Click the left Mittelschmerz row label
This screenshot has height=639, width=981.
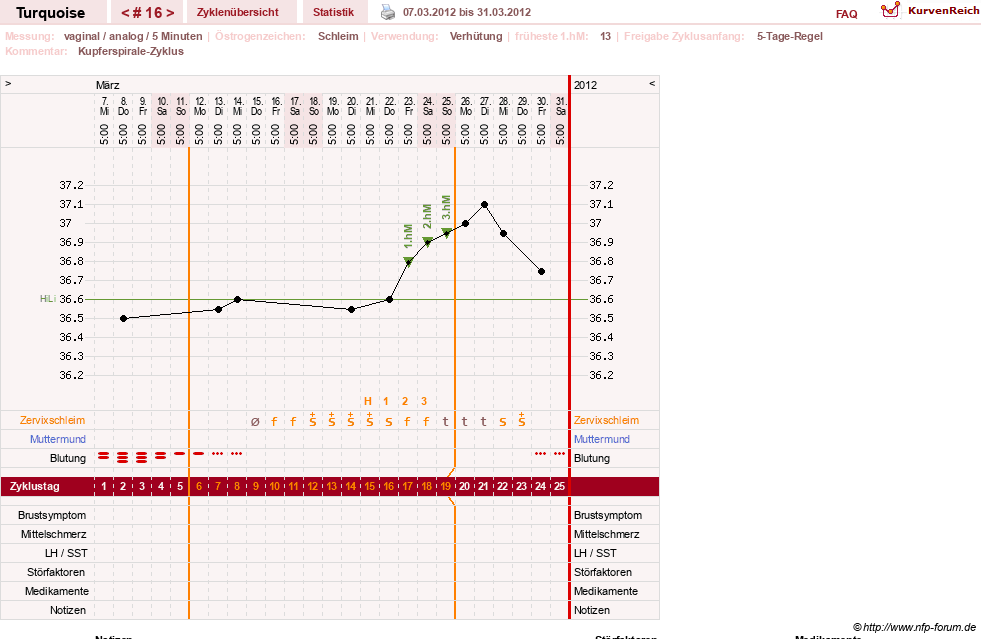53,534
